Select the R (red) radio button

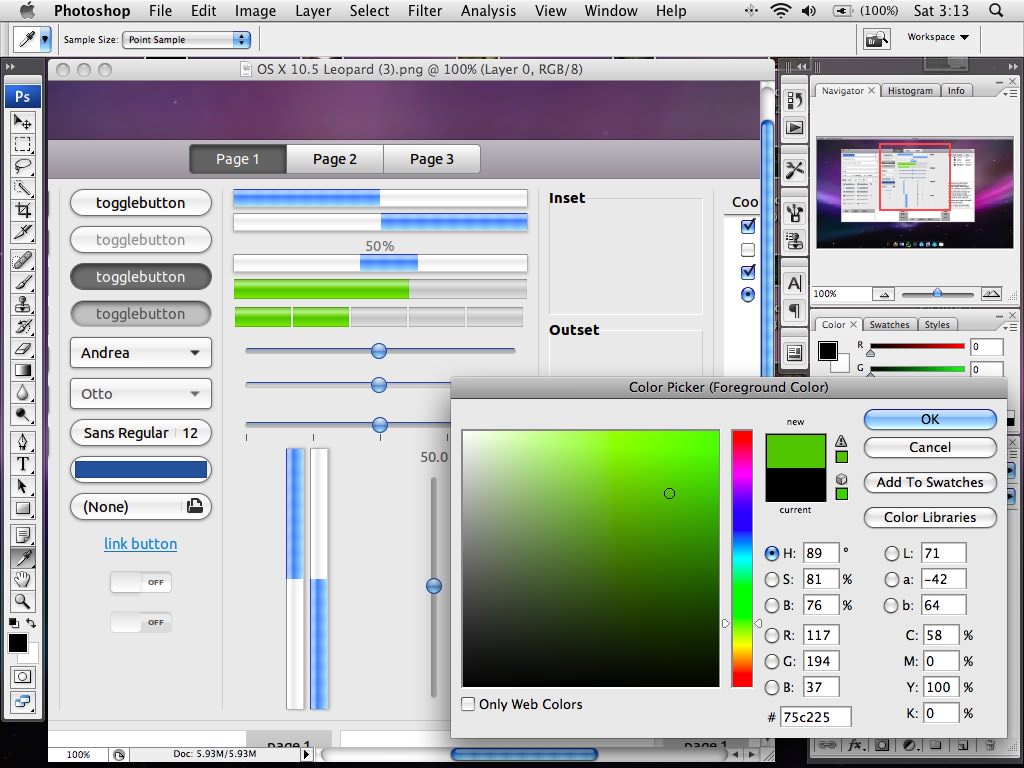(772, 635)
